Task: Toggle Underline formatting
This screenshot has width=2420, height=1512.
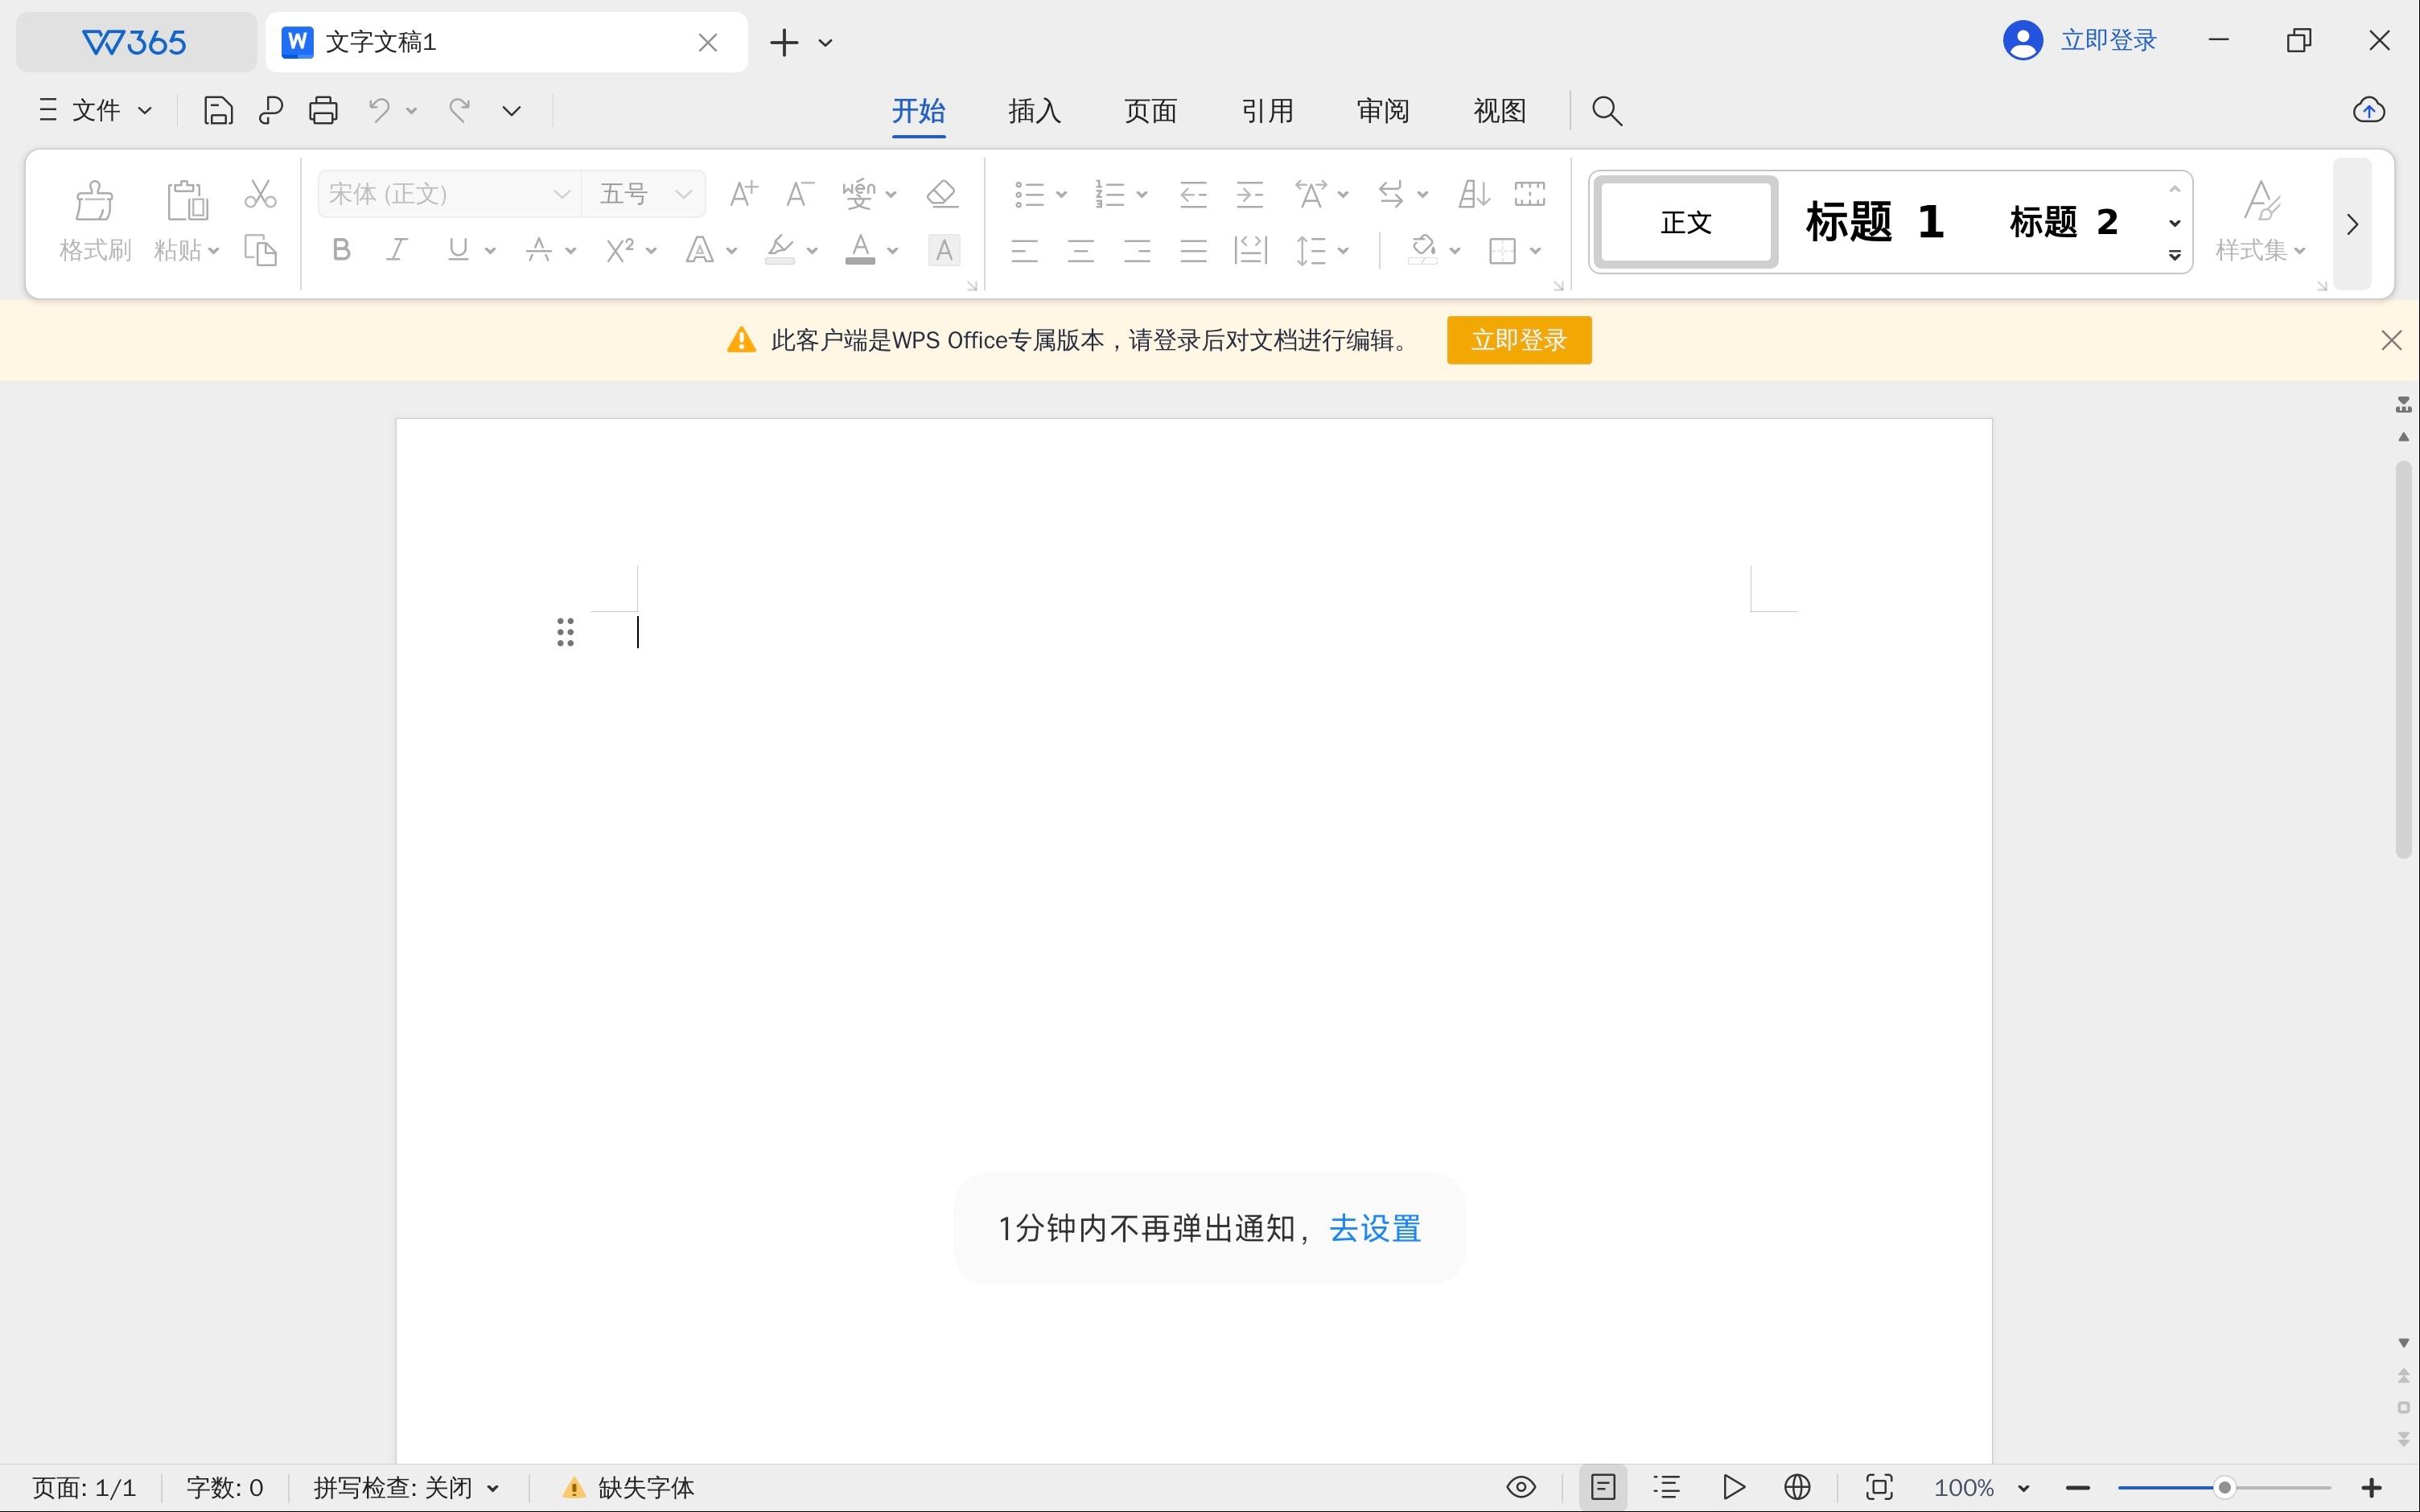Action: coord(458,250)
